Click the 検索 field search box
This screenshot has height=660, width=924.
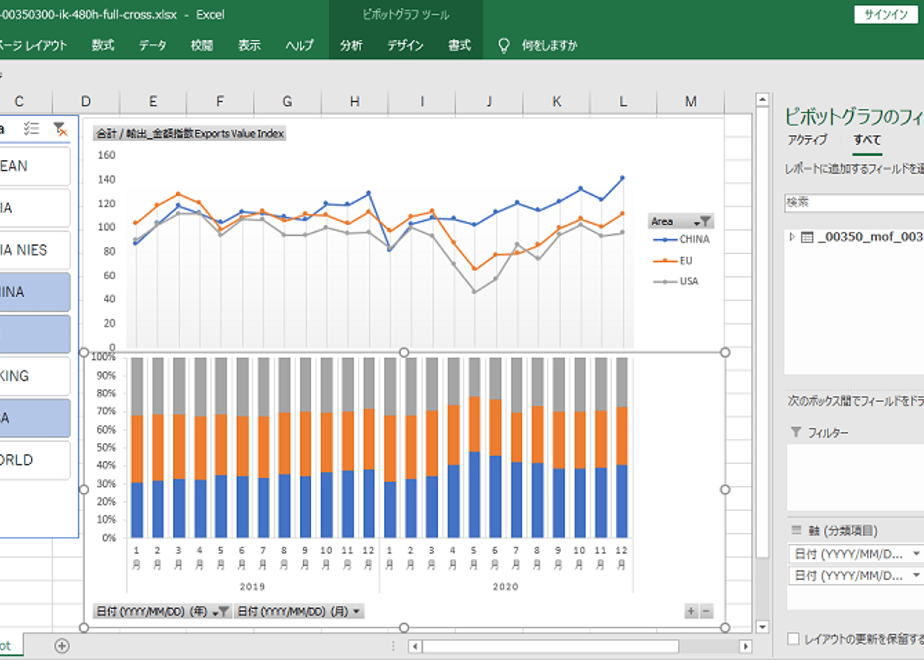tap(854, 202)
